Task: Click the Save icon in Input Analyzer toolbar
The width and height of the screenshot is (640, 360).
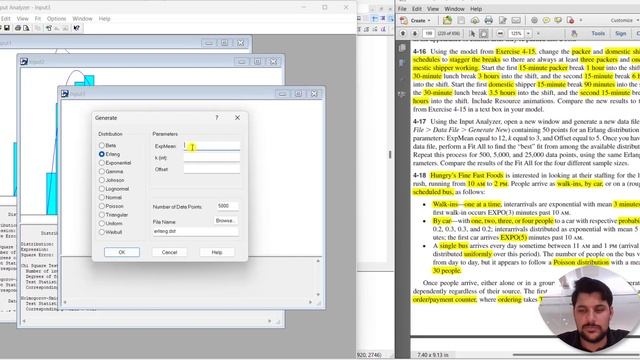Action: tap(7, 28)
